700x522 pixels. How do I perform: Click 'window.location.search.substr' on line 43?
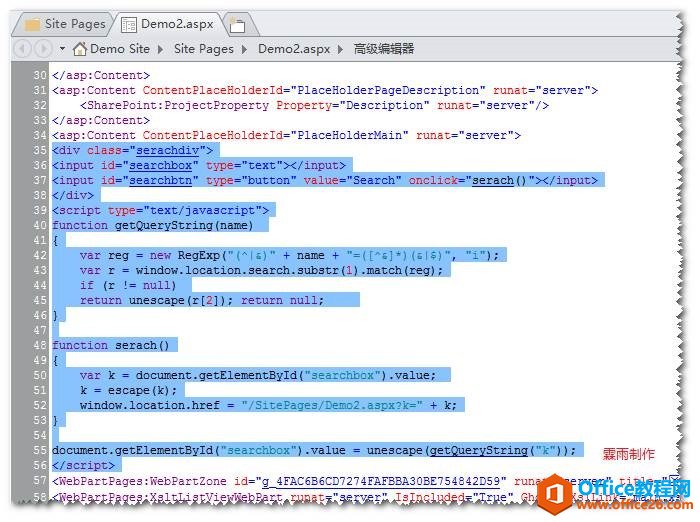coord(237,271)
